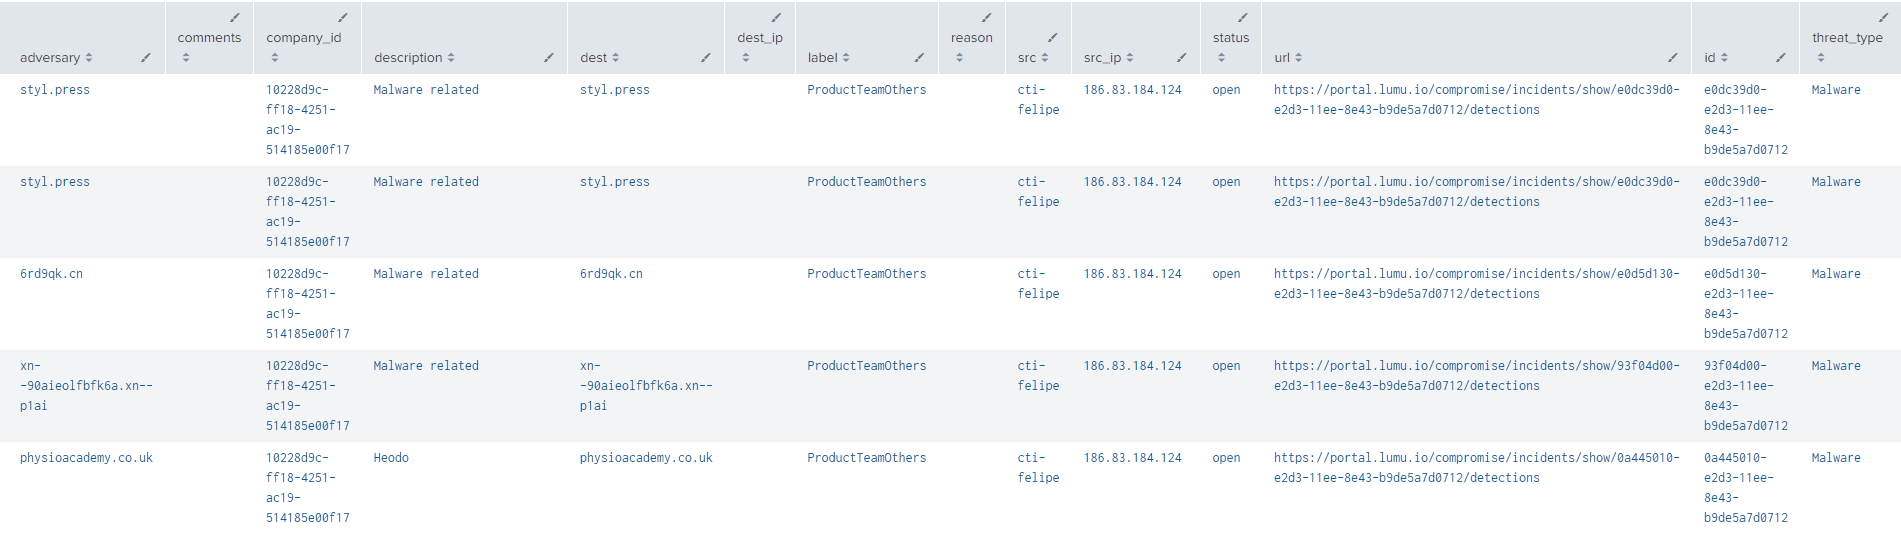Click the pencil icon for the company_id column

[343, 18]
